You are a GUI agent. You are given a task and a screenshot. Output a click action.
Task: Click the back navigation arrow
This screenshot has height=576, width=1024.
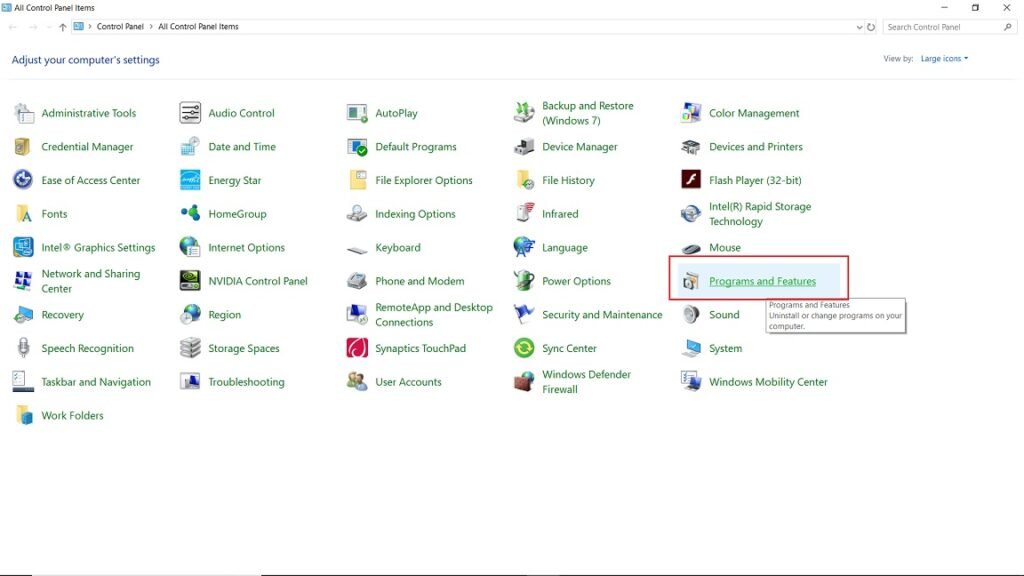[x=13, y=27]
